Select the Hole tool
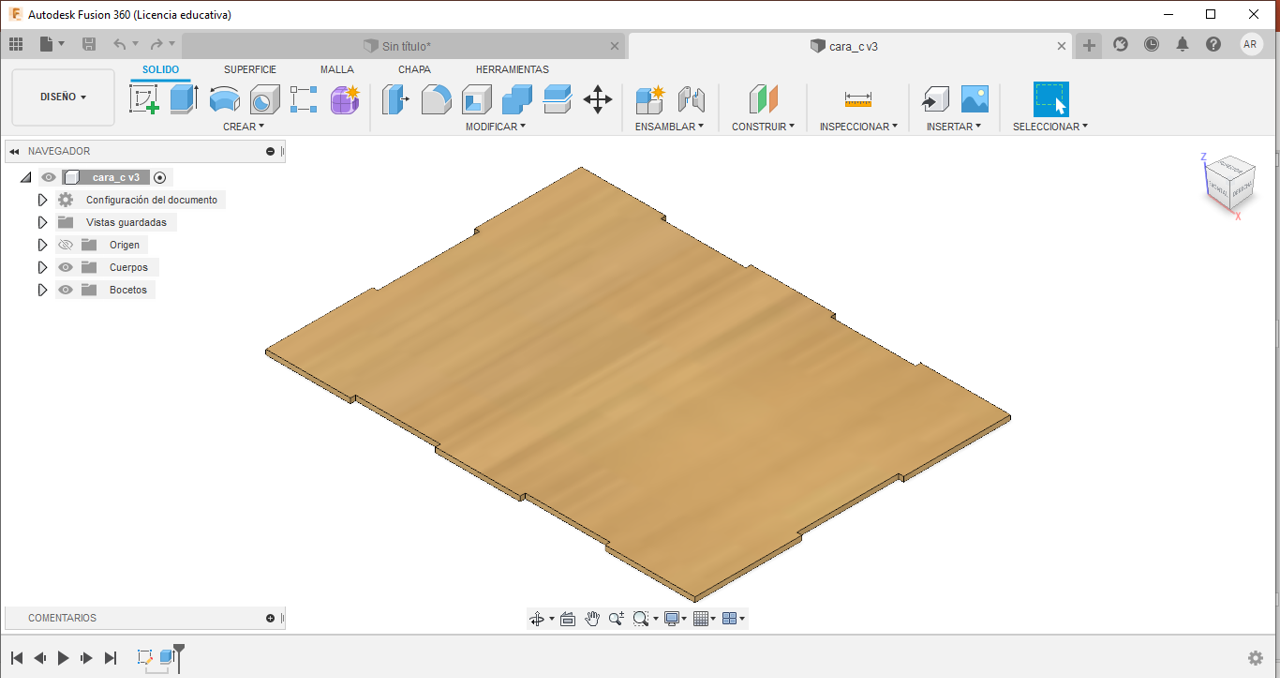The image size is (1280, 678). click(264, 99)
